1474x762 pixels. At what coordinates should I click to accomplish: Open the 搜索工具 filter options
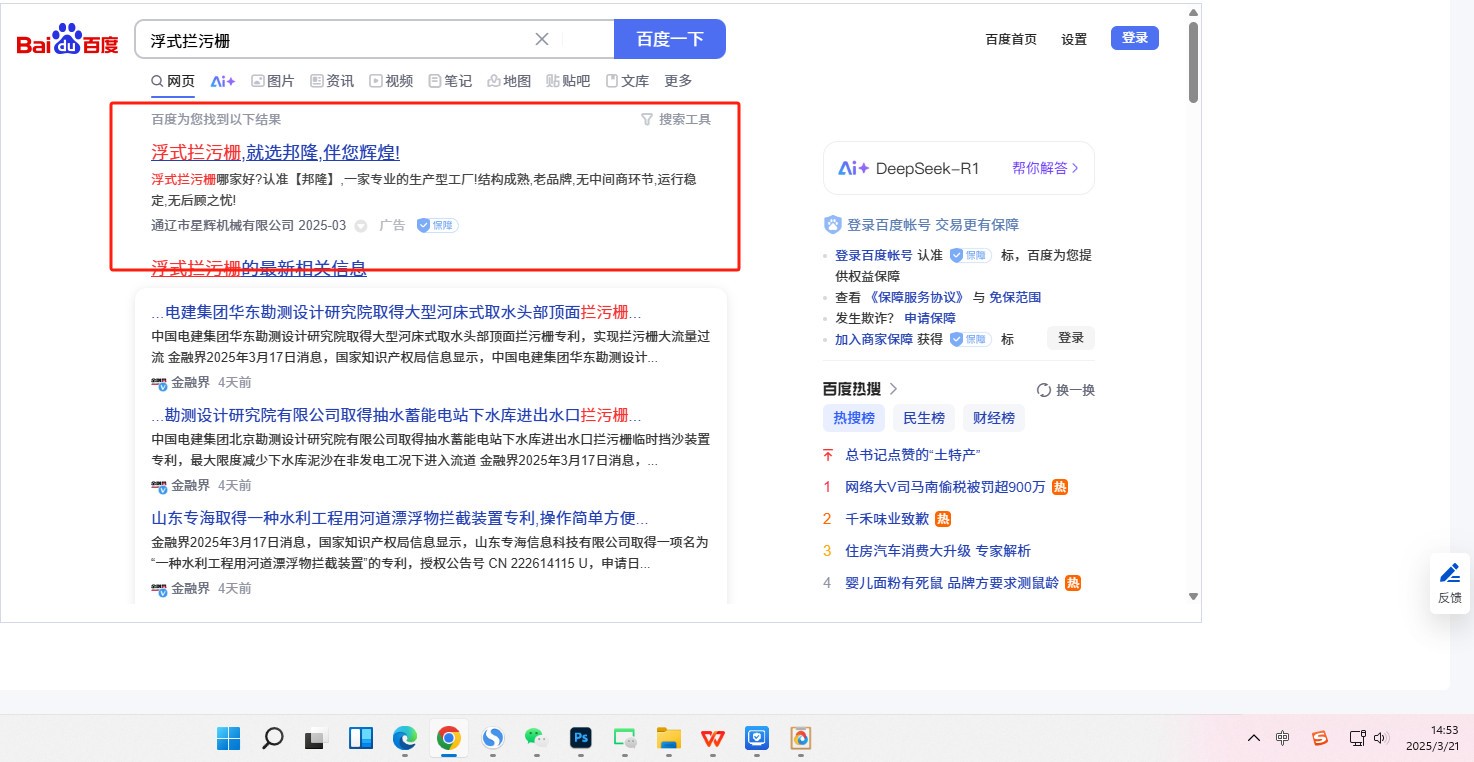pyautogui.click(x=676, y=119)
